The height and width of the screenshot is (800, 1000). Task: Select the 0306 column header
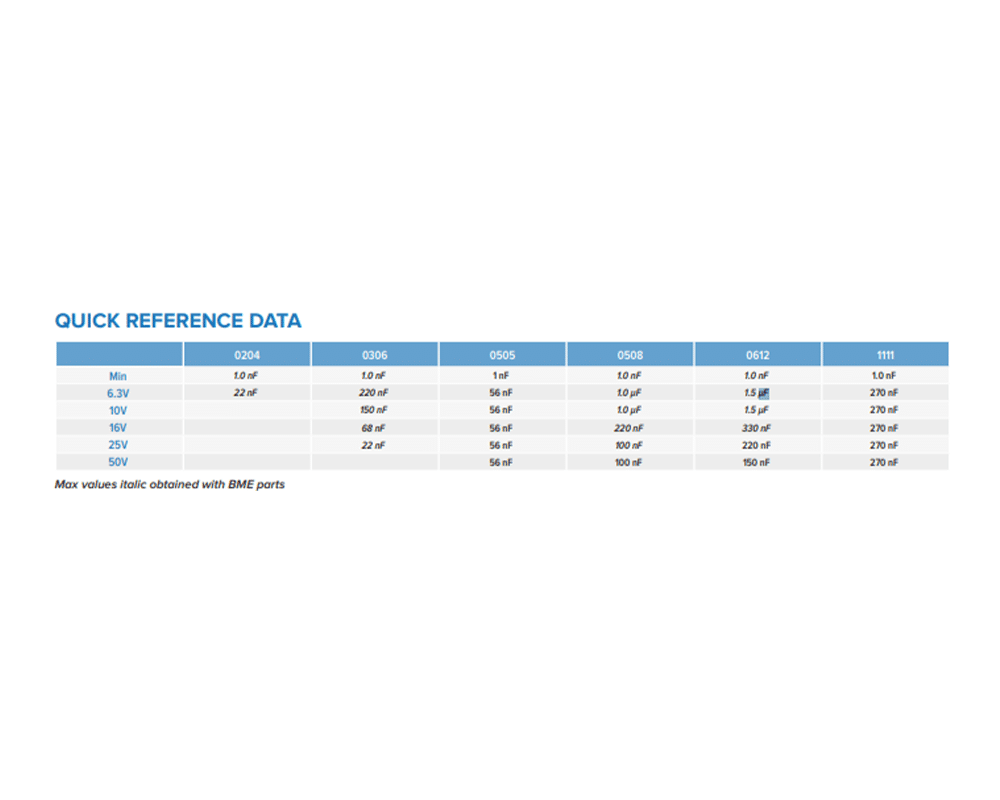pyautogui.click(x=374, y=355)
